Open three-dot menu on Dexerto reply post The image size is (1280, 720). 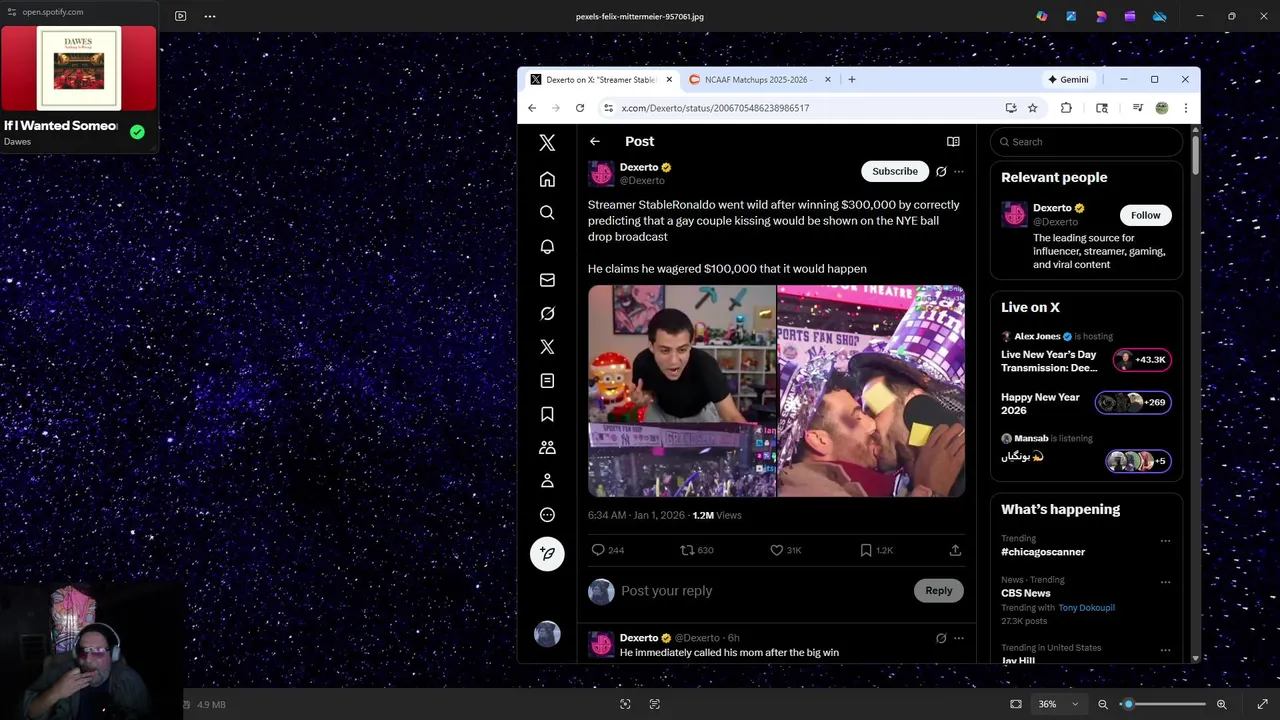click(959, 638)
